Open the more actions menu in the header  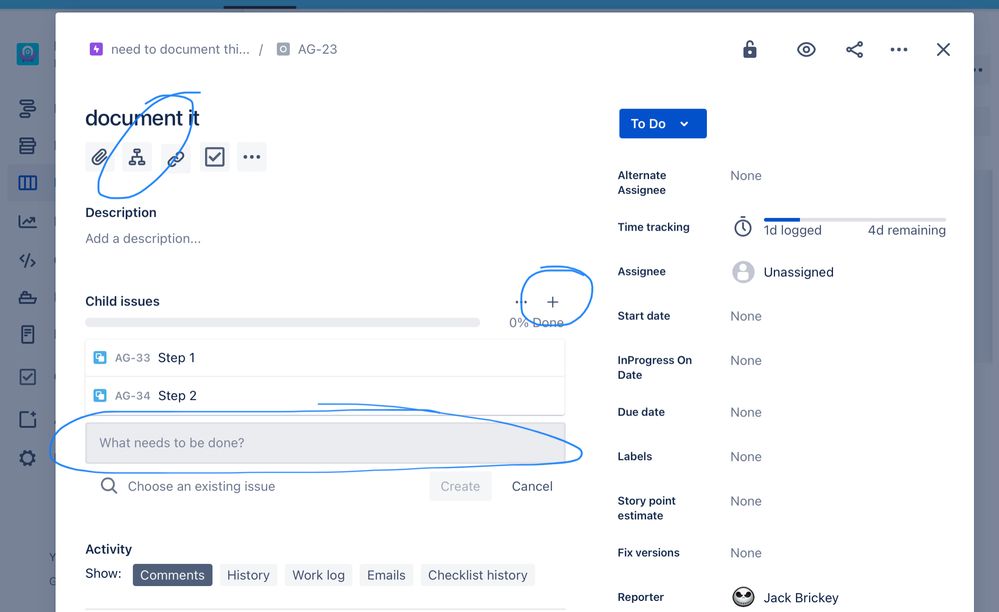[x=898, y=49]
